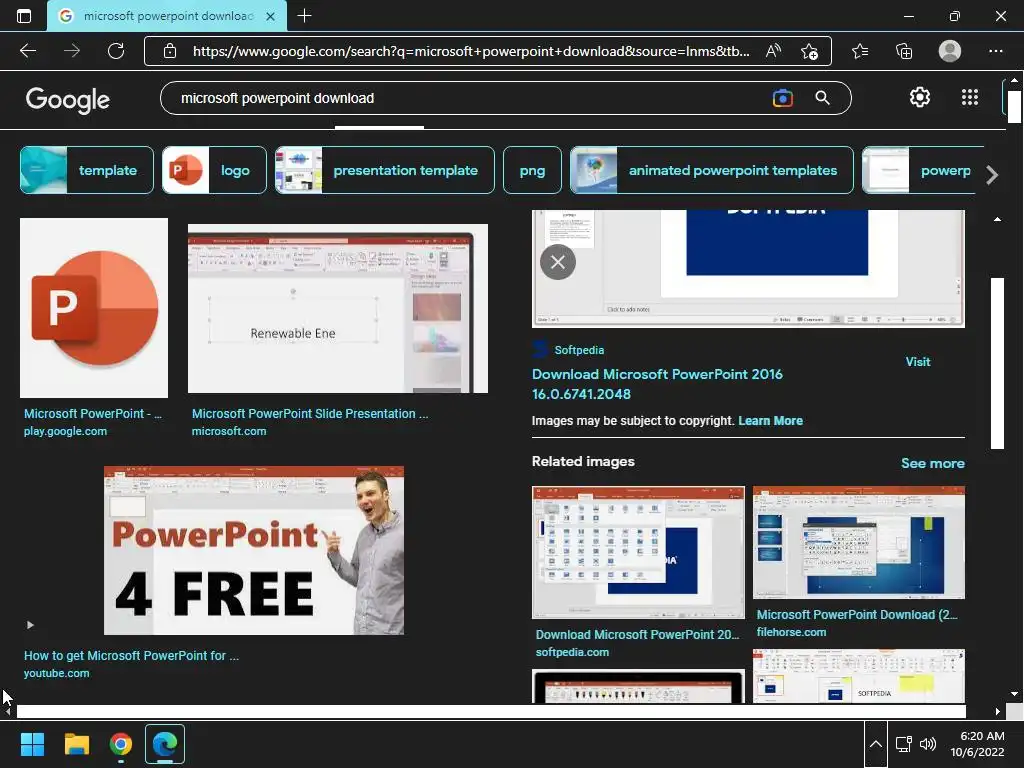Open the PowerPoint logo image result

(x=94, y=308)
